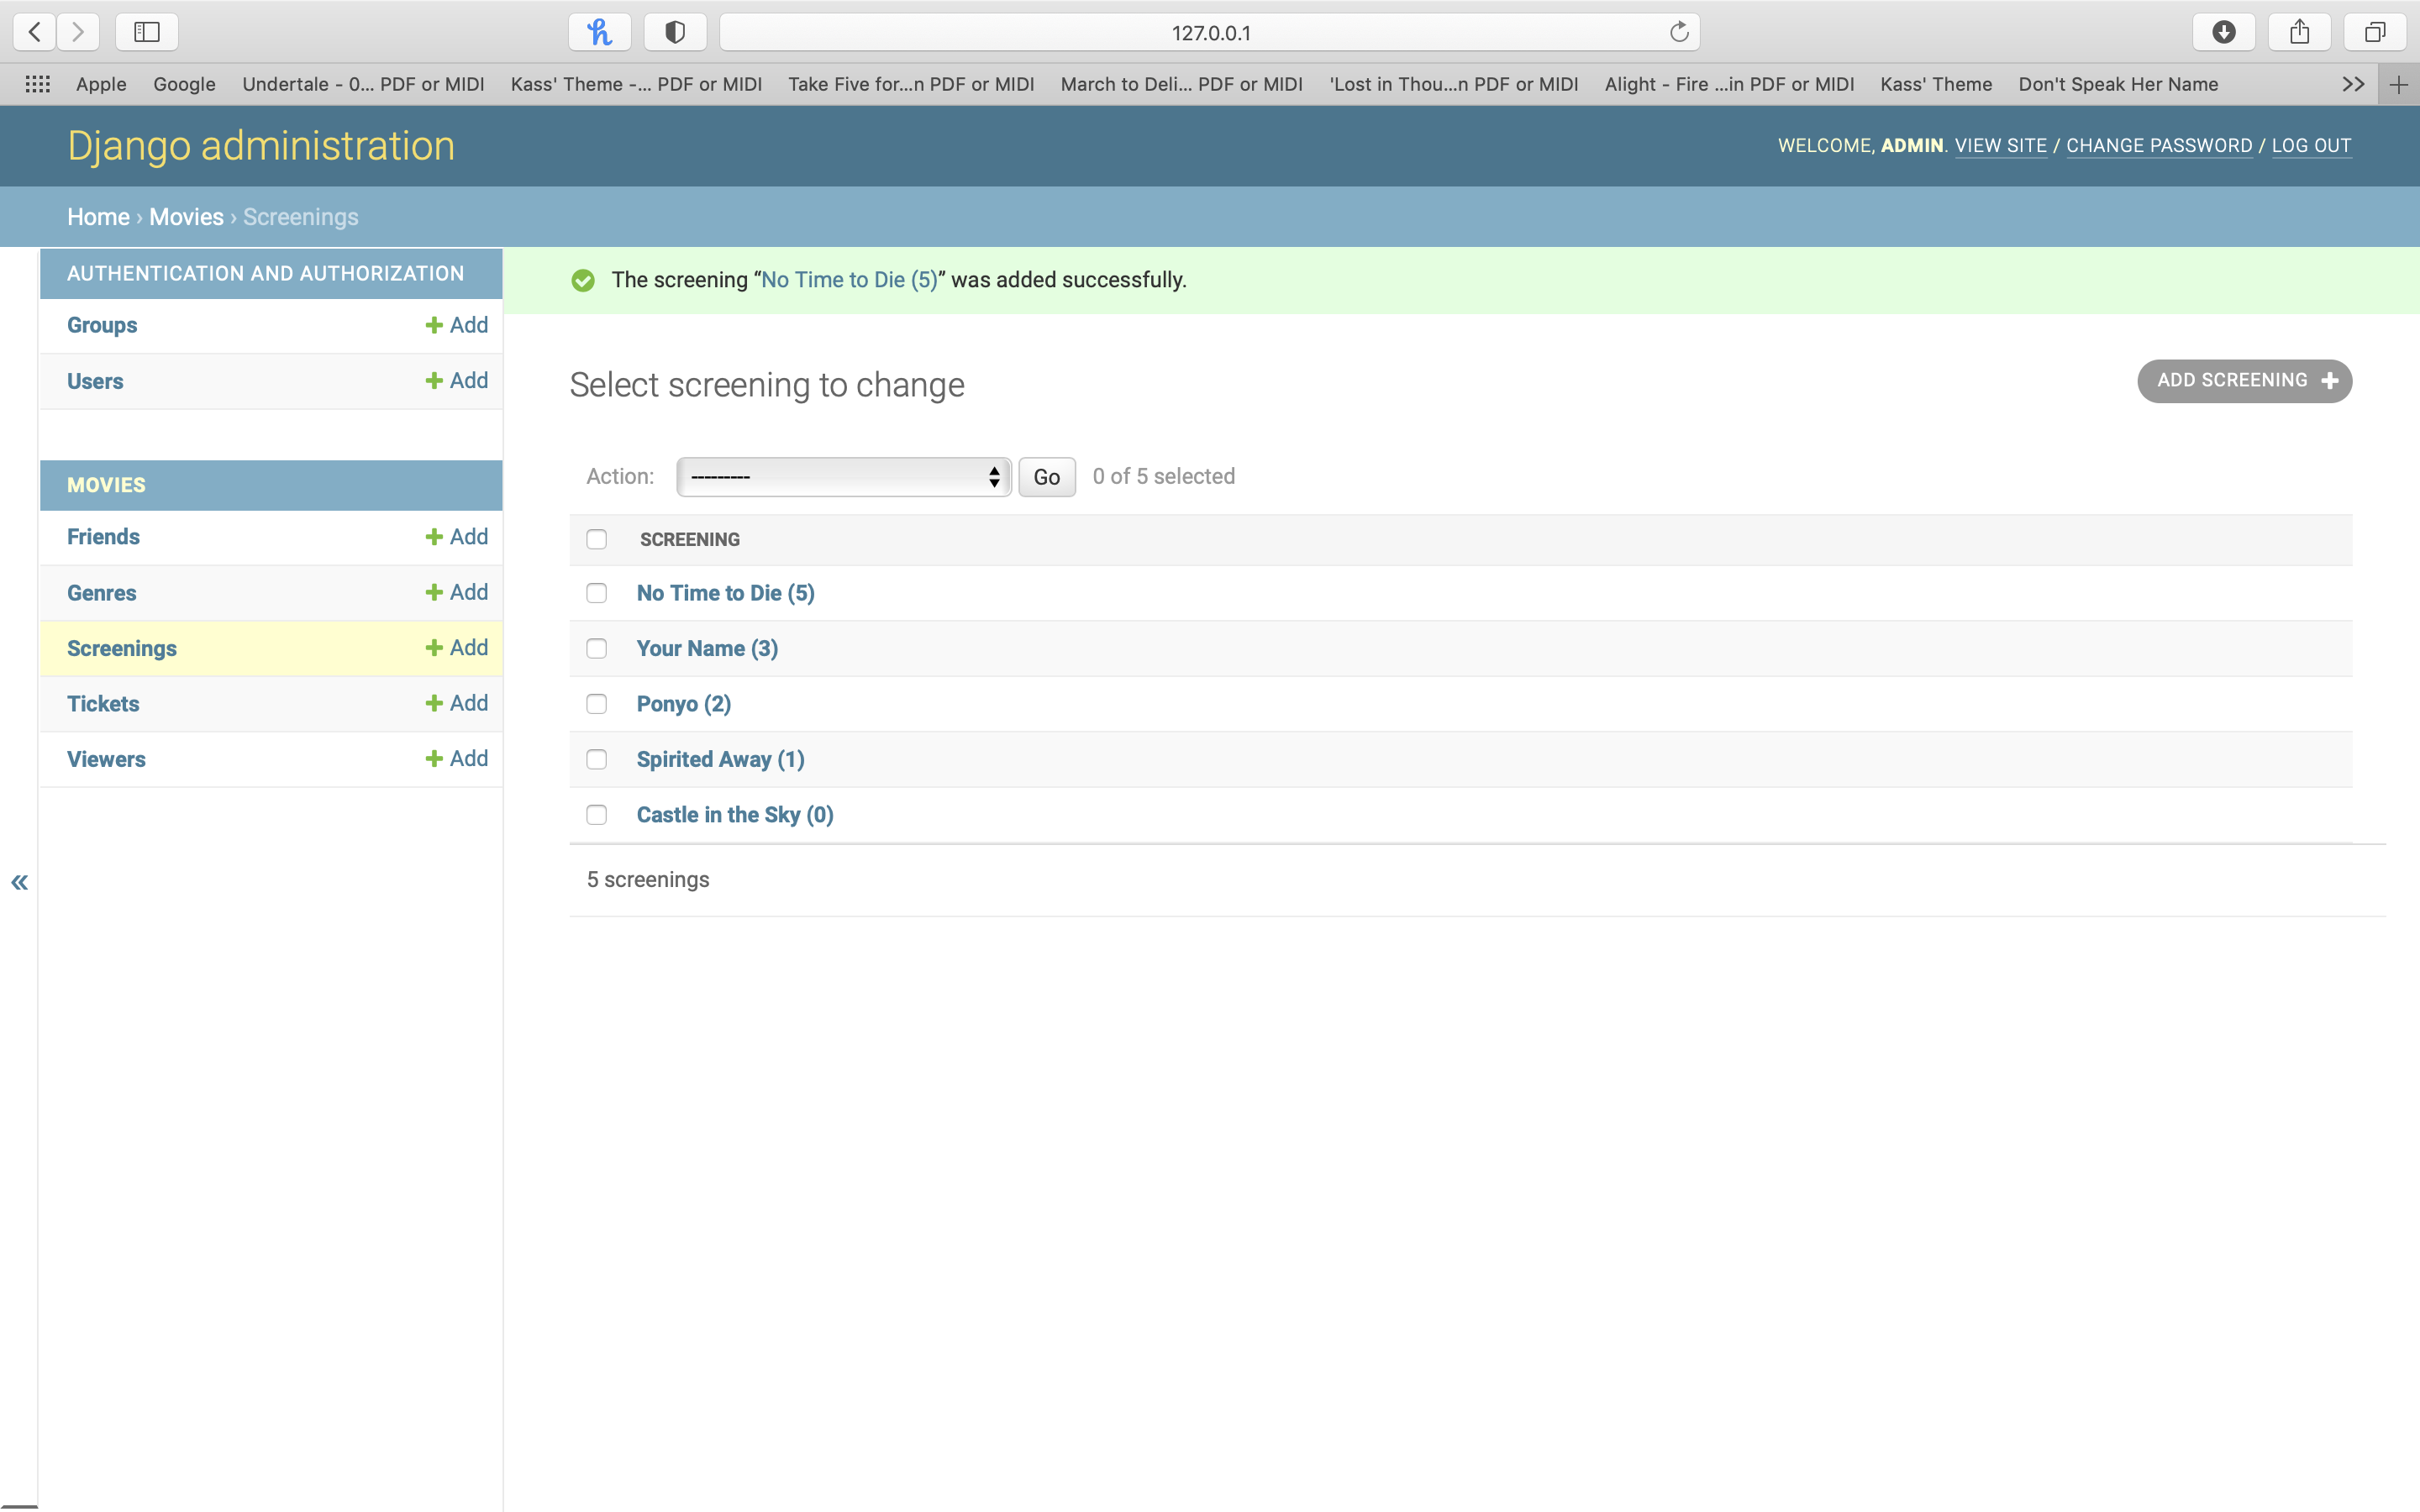Image resolution: width=2420 pixels, height=1512 pixels.
Task: Click the 127.0.0.1 address bar
Action: [1209, 32]
